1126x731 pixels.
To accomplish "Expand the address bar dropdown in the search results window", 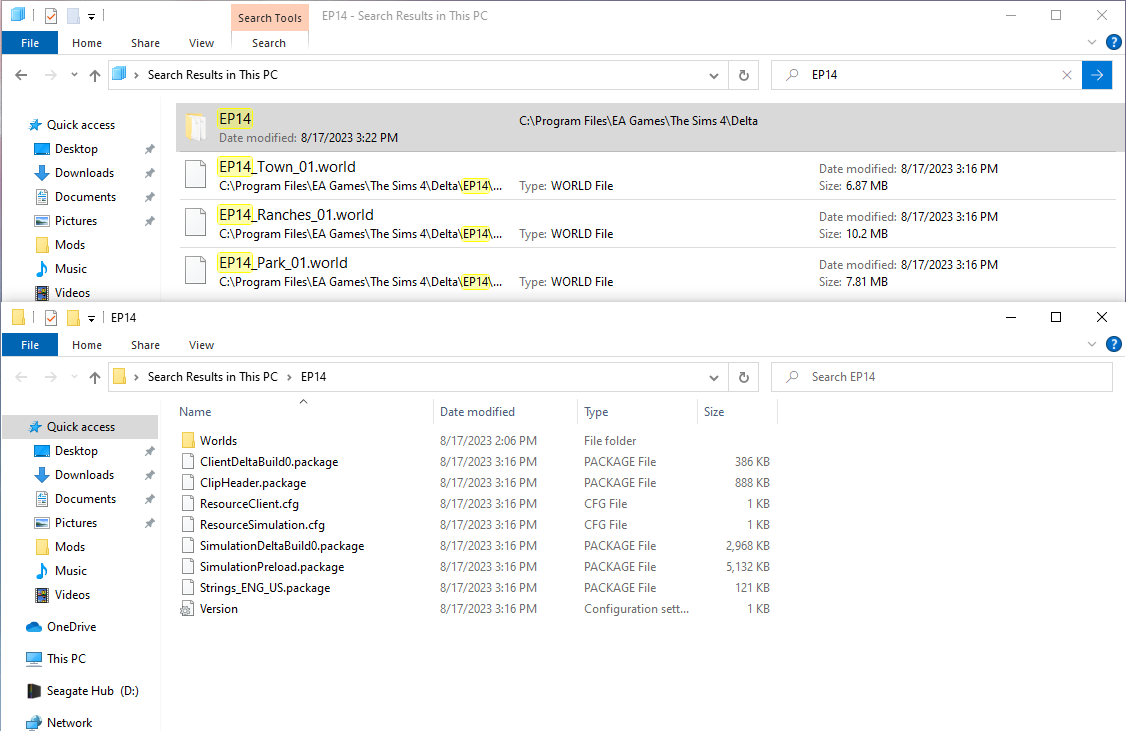I will [713, 75].
